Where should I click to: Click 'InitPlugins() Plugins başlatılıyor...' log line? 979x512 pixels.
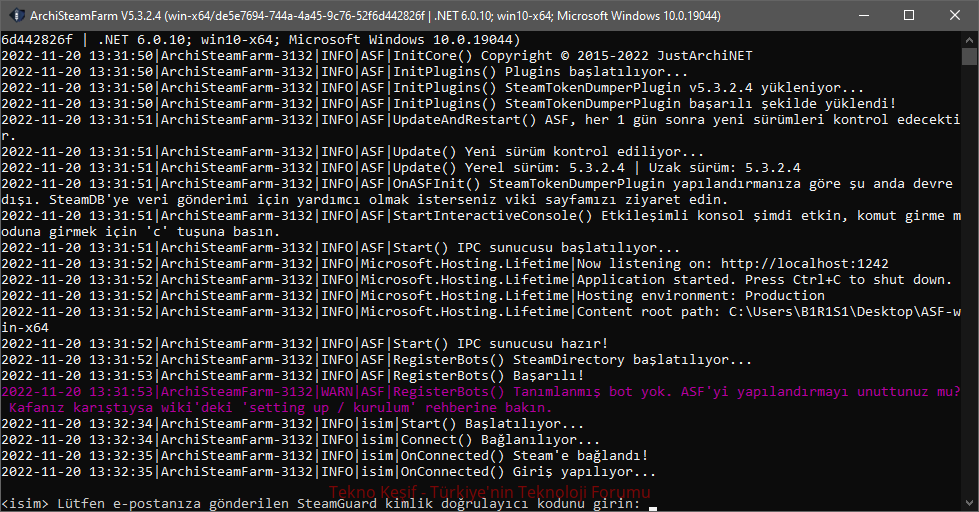tap(345, 72)
